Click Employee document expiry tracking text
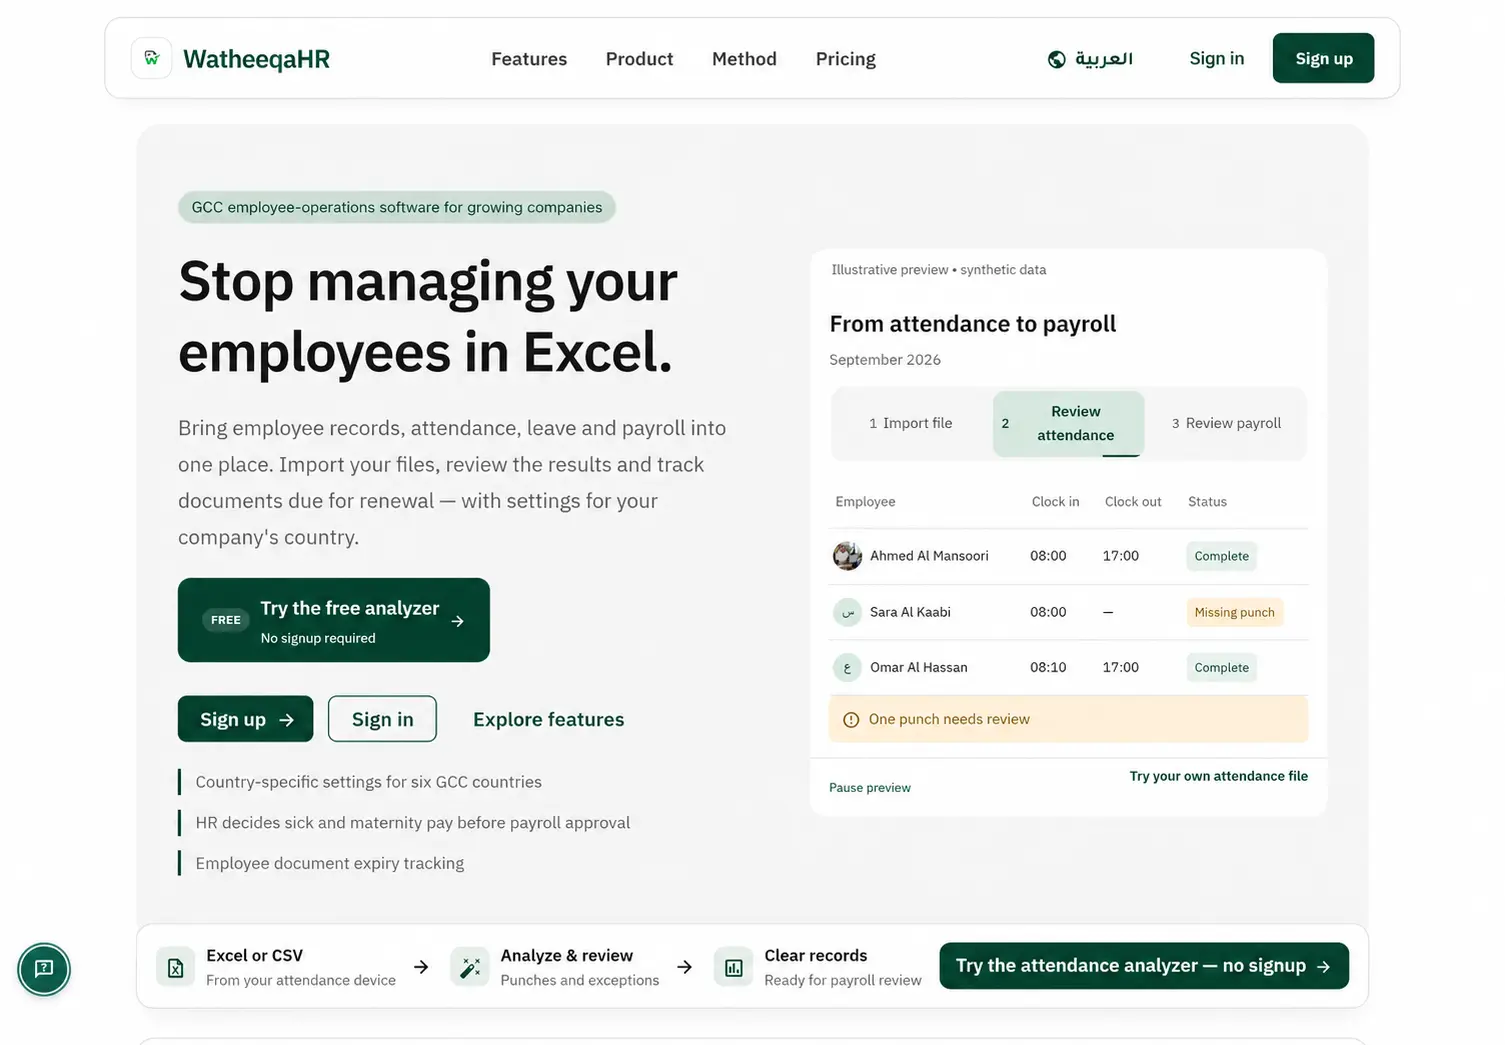 330,863
